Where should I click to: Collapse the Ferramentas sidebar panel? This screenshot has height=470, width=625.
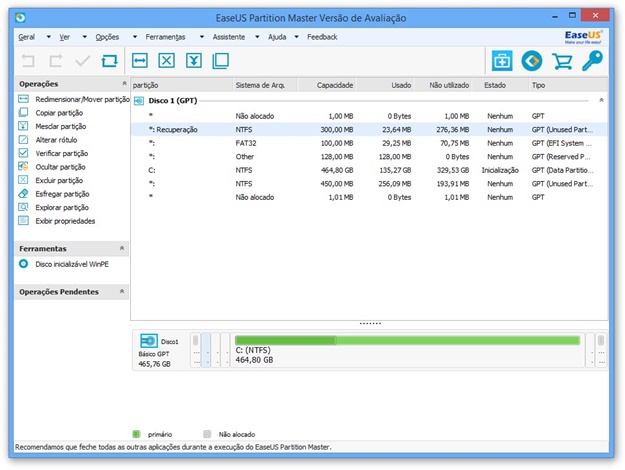point(122,248)
